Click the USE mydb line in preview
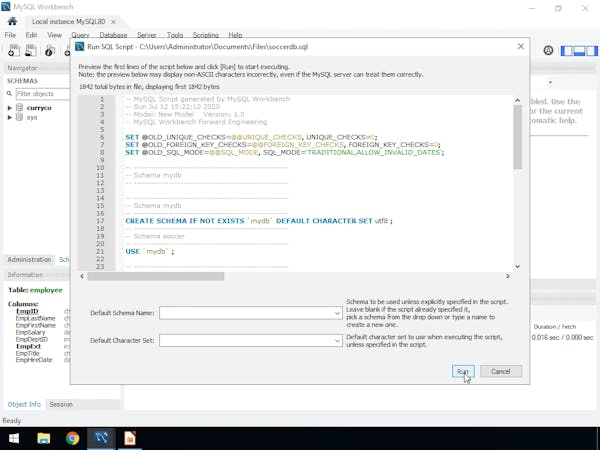 point(150,251)
